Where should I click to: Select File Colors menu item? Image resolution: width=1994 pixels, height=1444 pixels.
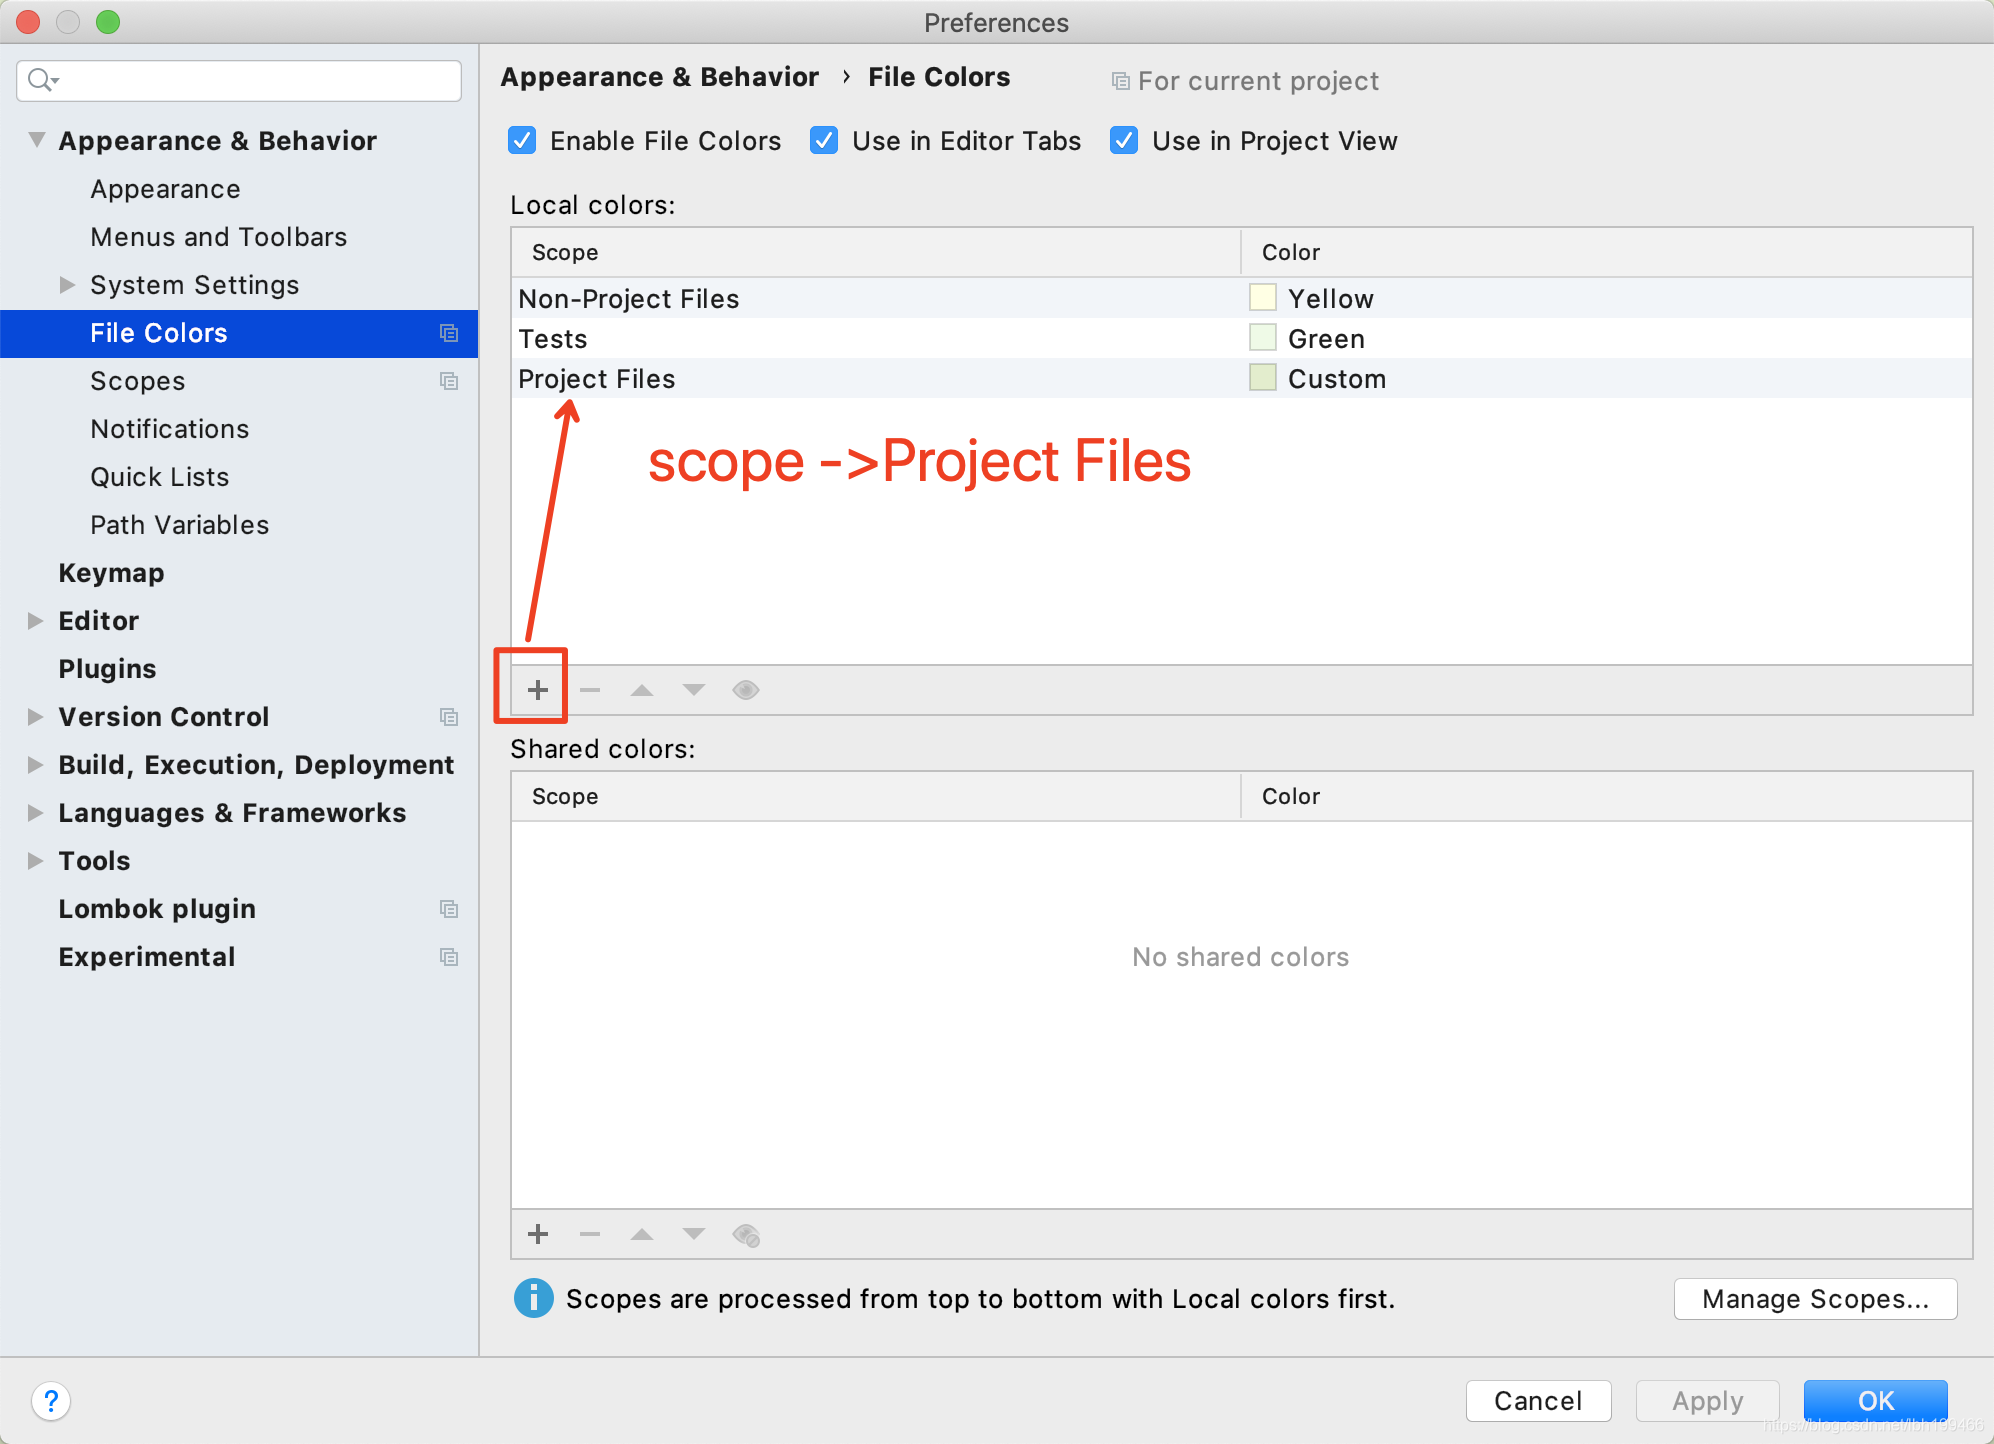[x=159, y=331]
